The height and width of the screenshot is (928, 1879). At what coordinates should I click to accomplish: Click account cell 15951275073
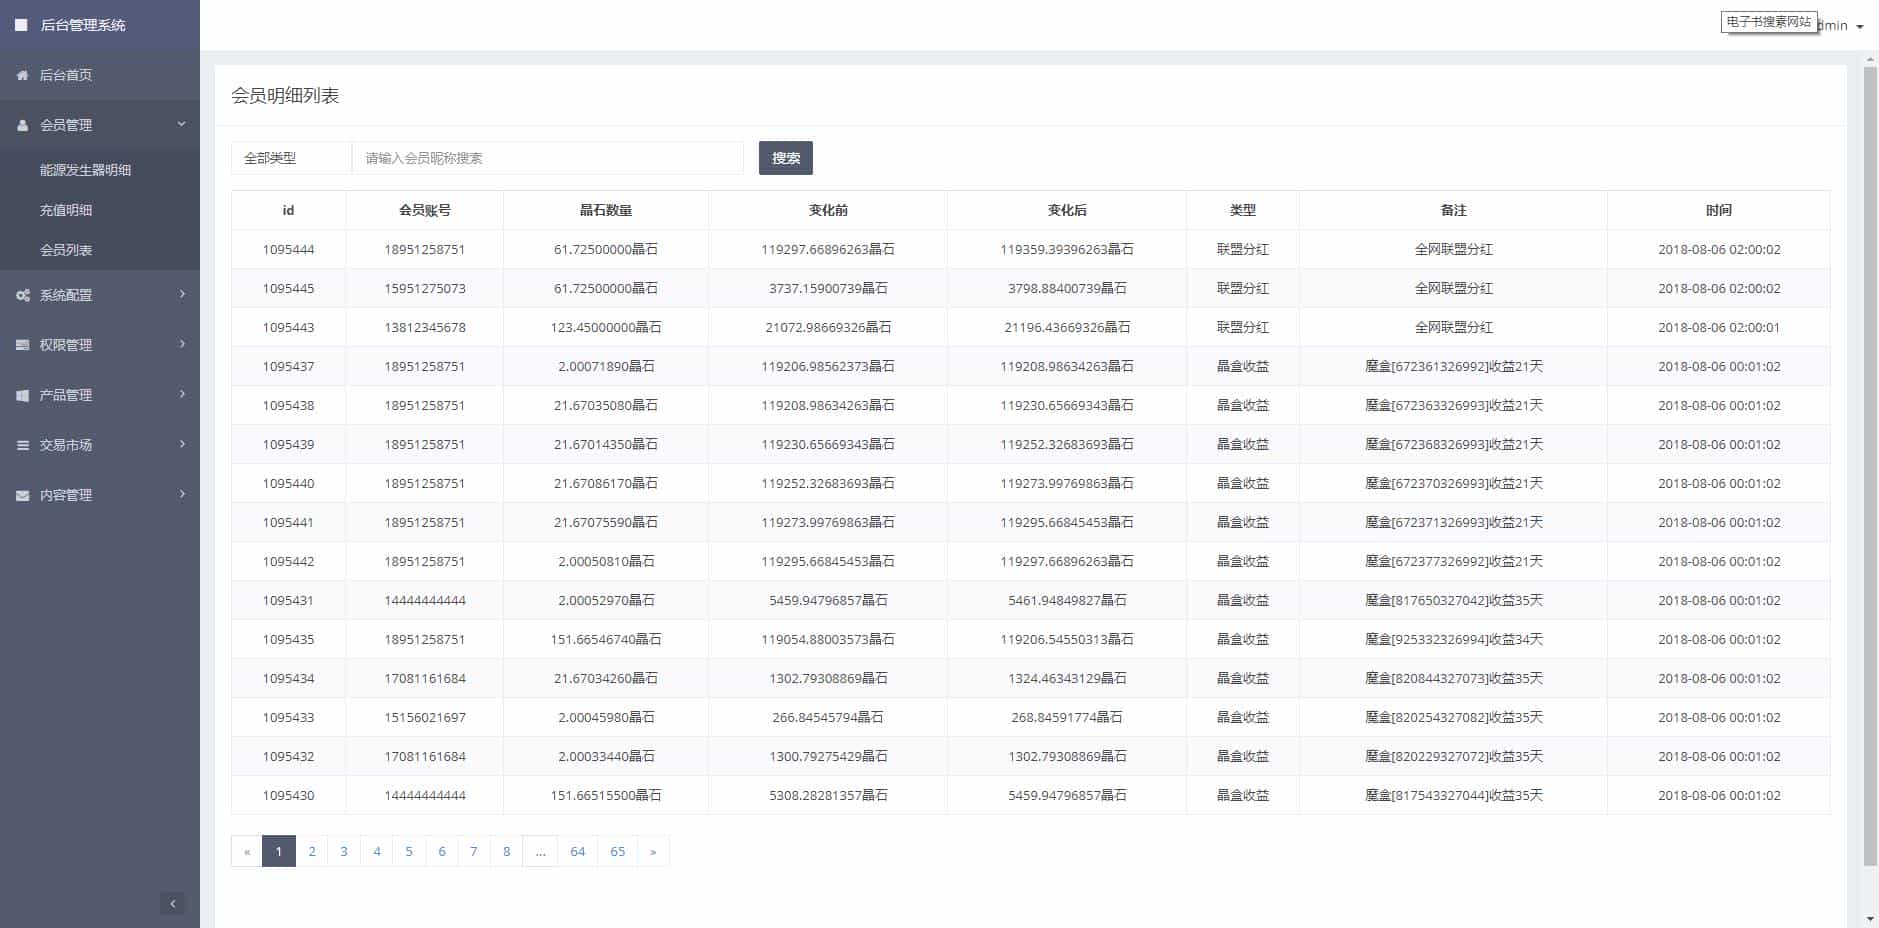coord(425,288)
